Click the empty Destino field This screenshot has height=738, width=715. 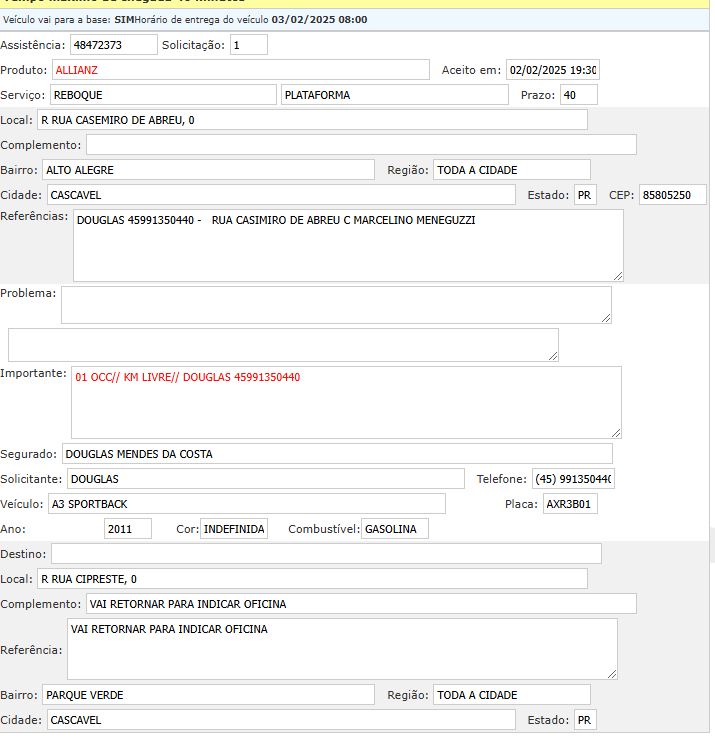point(326,554)
